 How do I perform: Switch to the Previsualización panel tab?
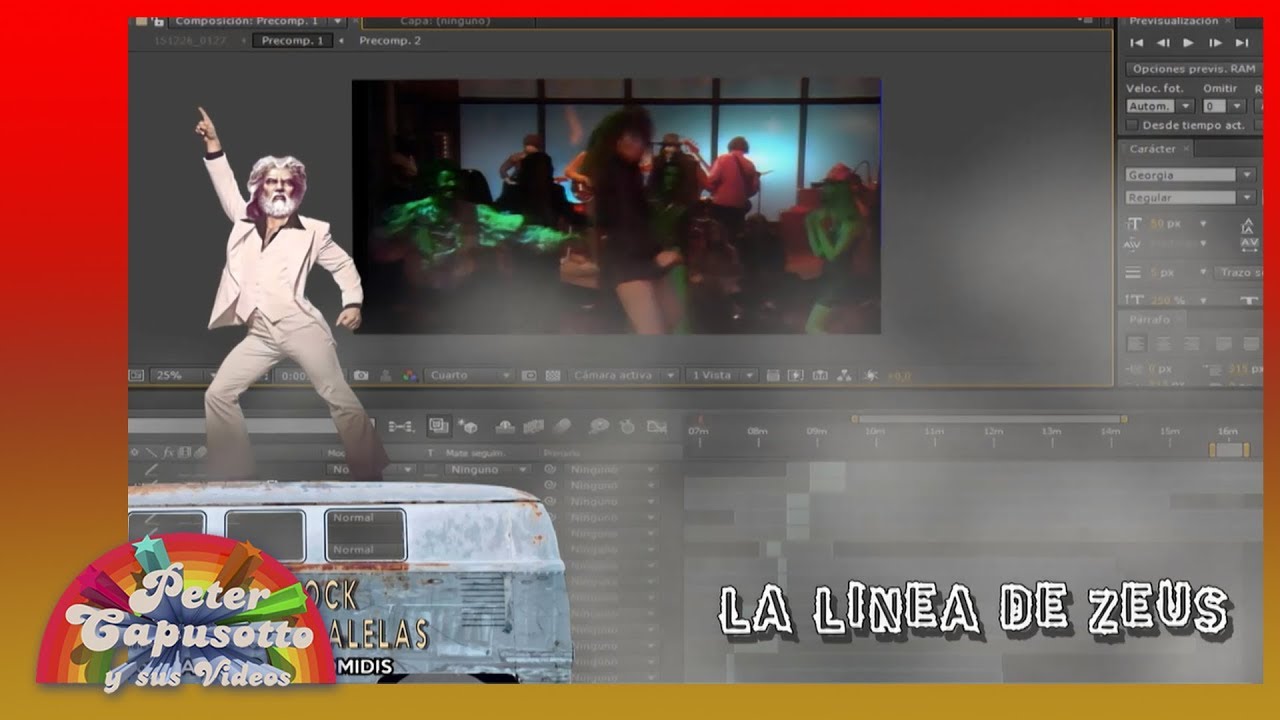tap(1174, 21)
